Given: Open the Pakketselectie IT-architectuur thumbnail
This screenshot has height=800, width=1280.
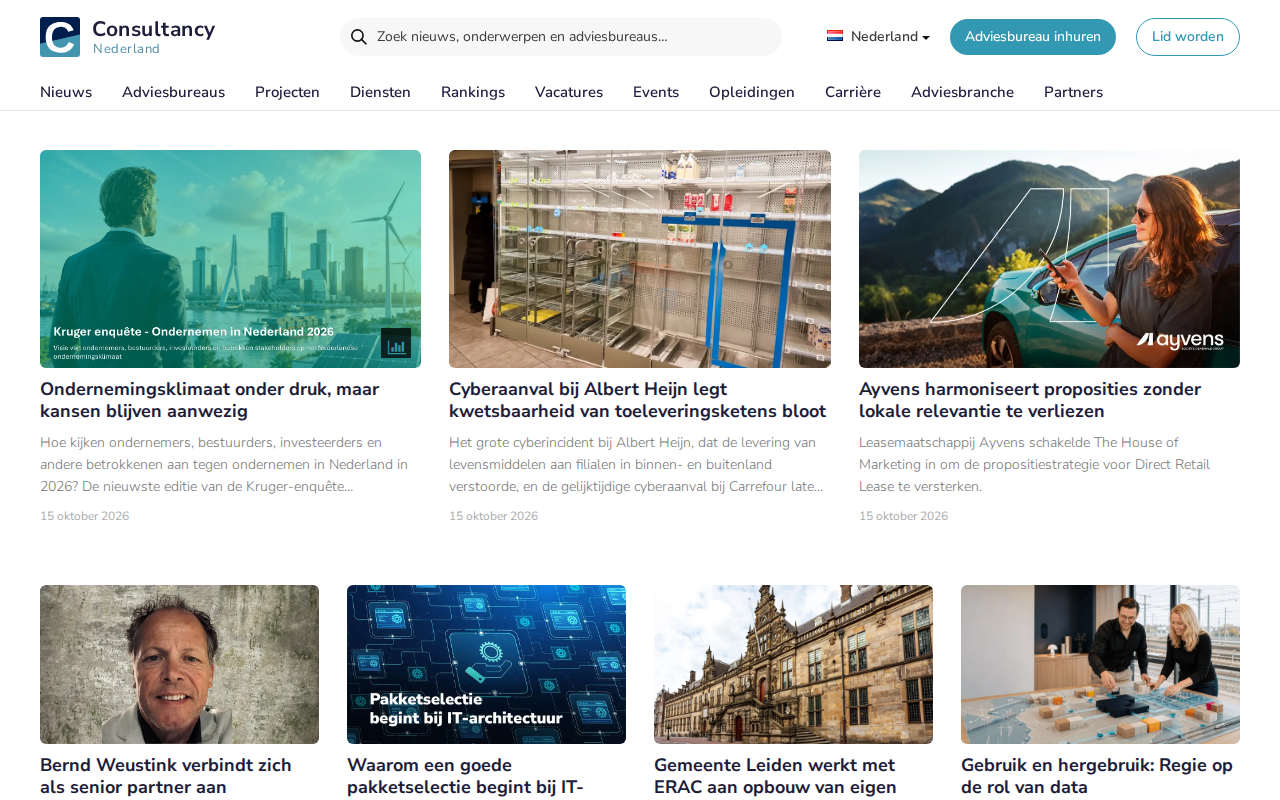Looking at the screenshot, I should [x=486, y=664].
